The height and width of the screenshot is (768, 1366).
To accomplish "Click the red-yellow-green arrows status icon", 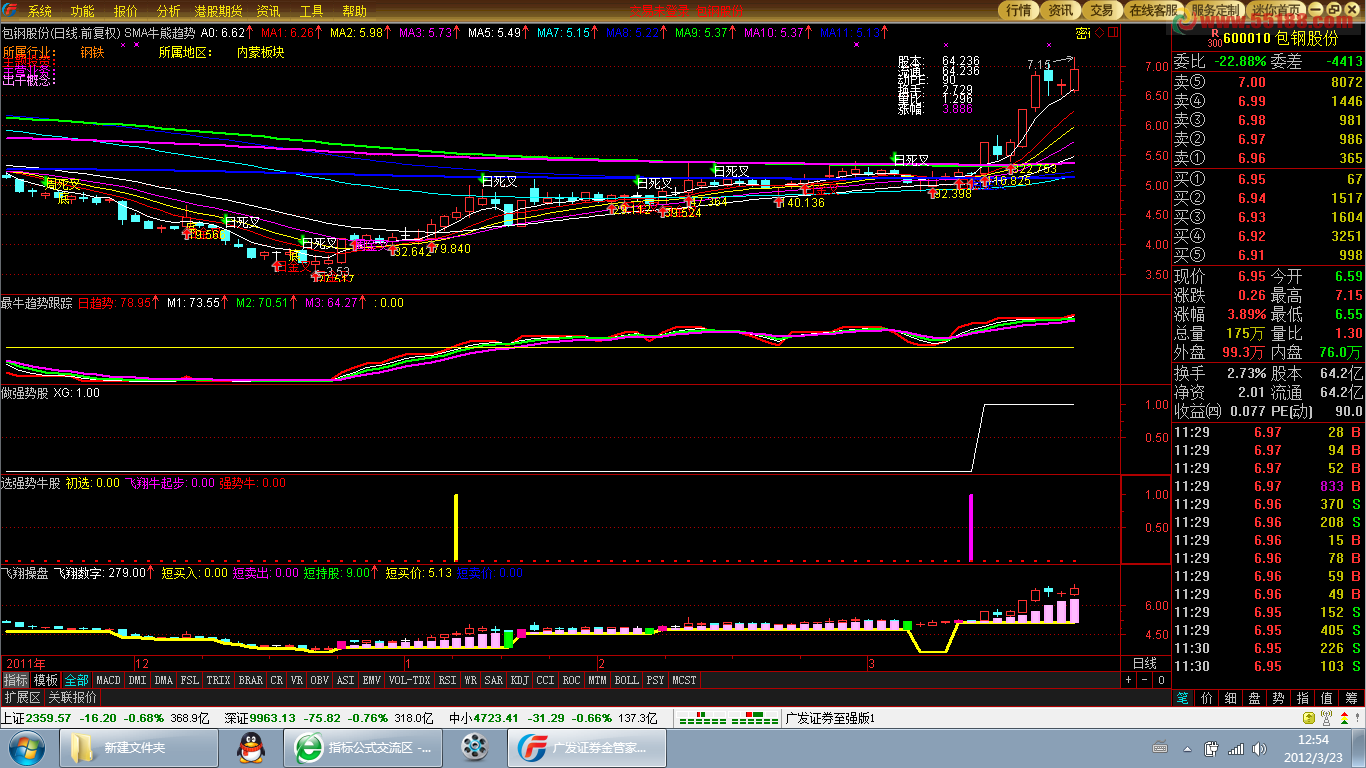I will point(1343,719).
